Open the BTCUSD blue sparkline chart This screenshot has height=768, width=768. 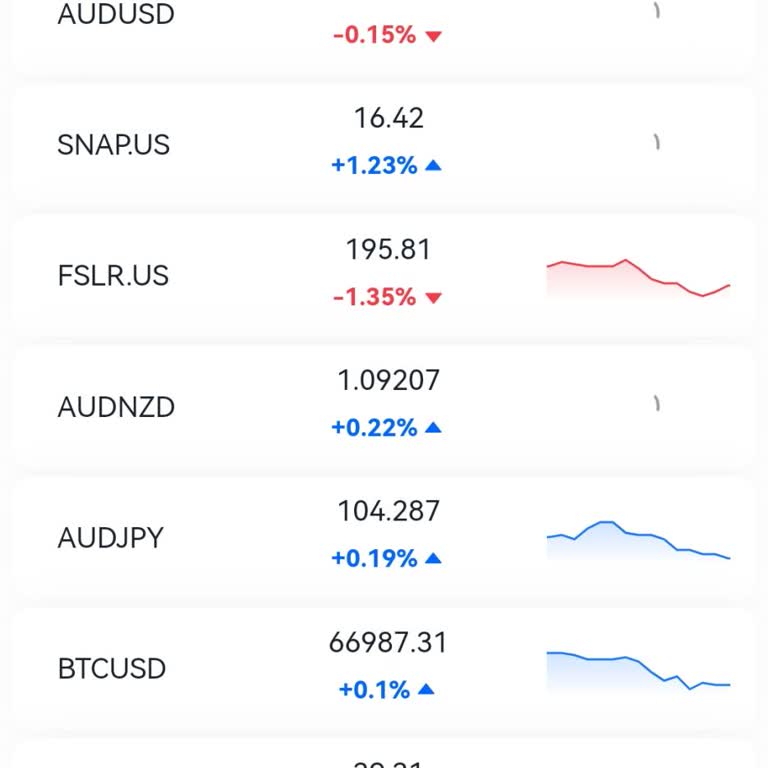pyautogui.click(x=638, y=670)
